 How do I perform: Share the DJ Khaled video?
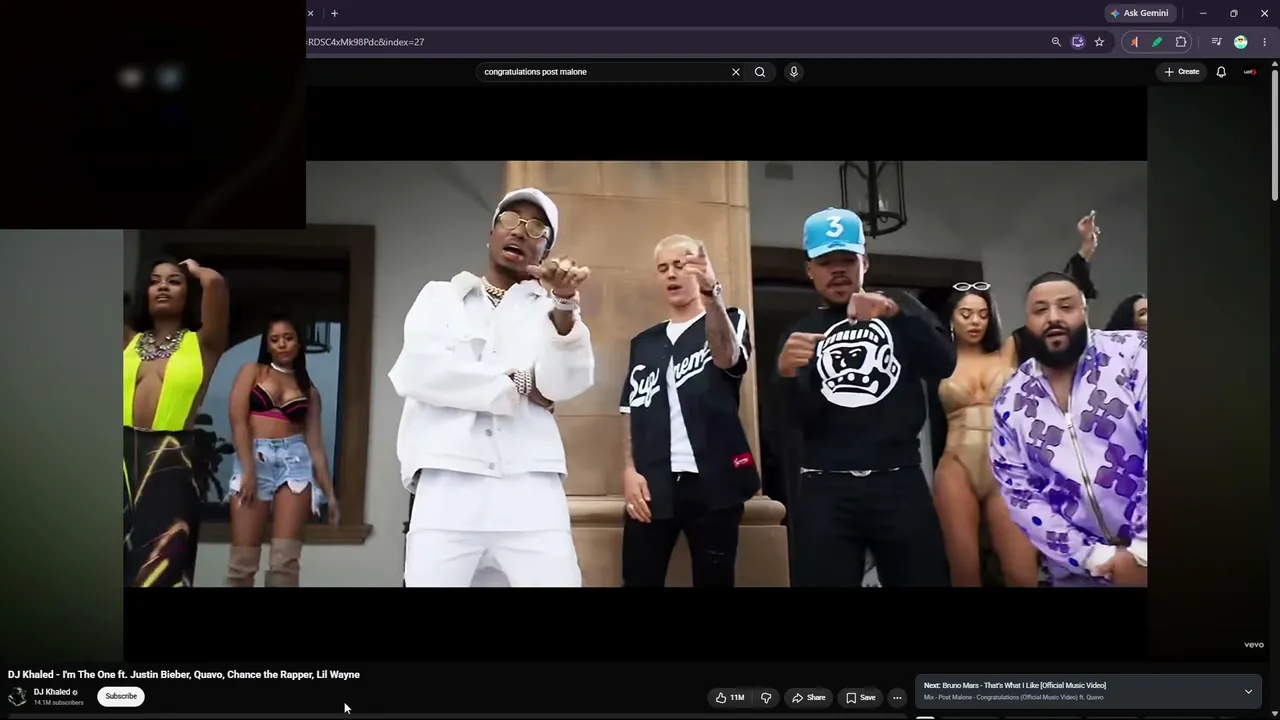(808, 698)
